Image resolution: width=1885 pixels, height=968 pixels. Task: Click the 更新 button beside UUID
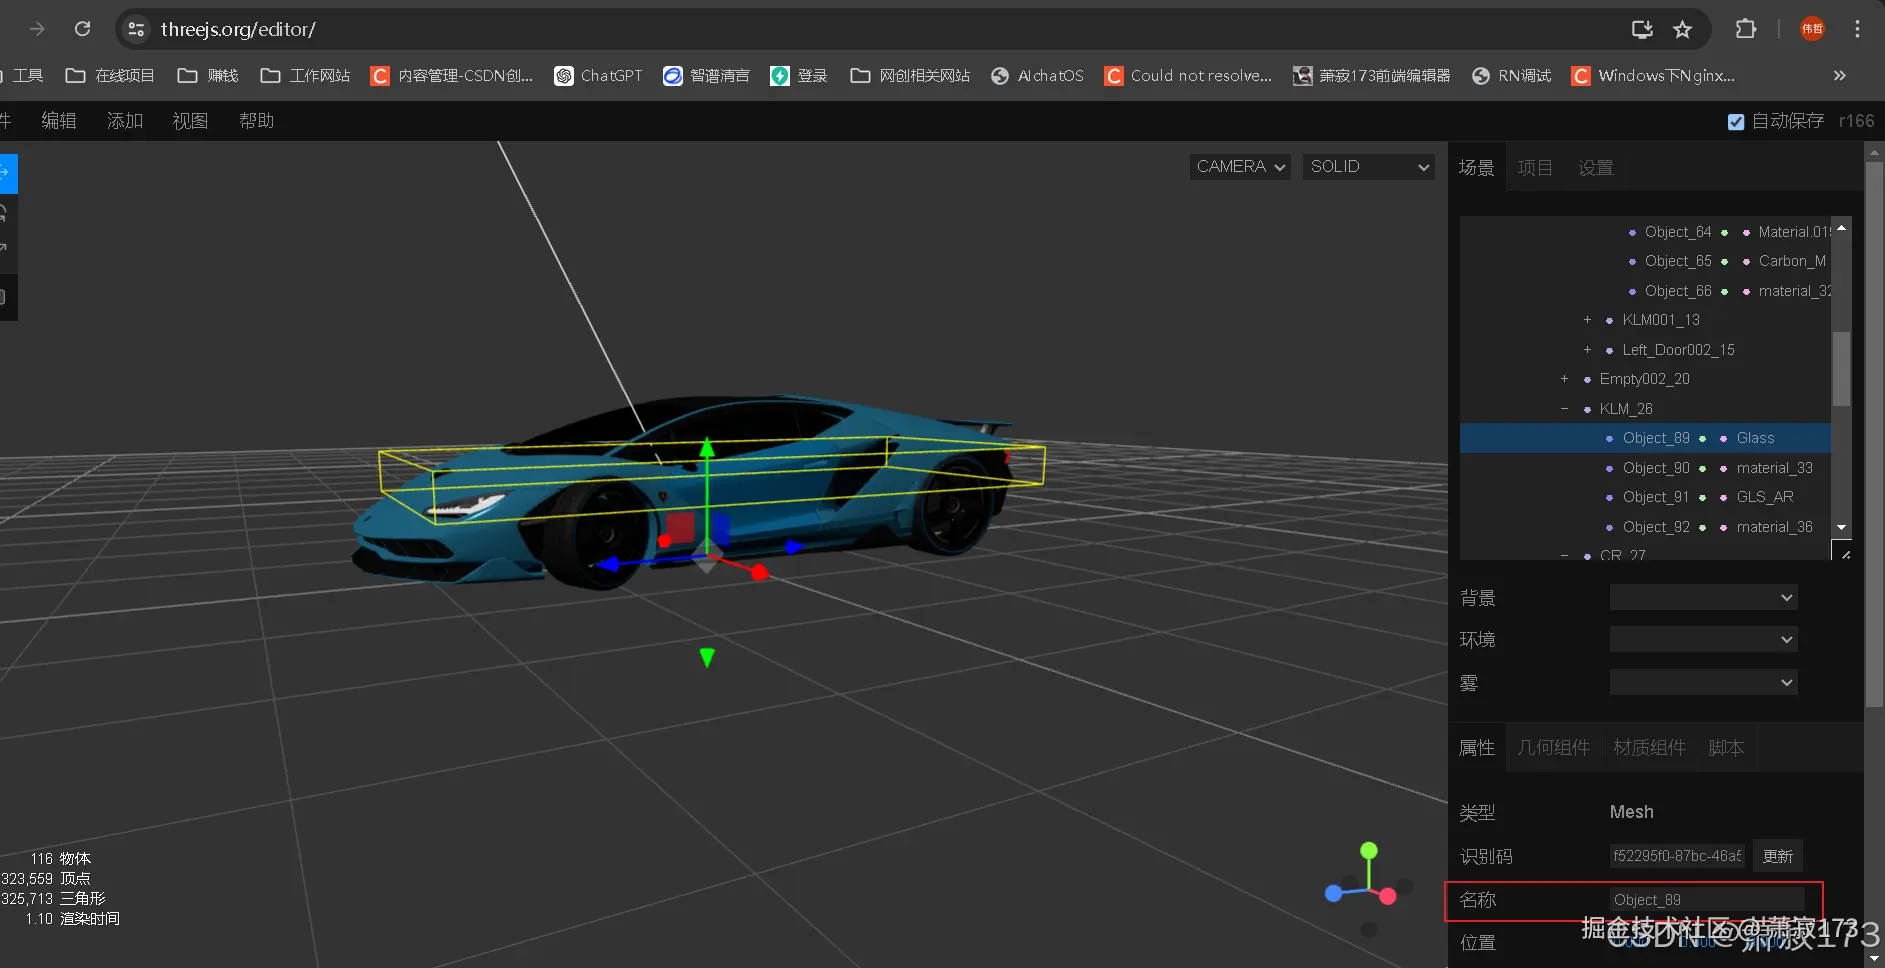click(1777, 856)
